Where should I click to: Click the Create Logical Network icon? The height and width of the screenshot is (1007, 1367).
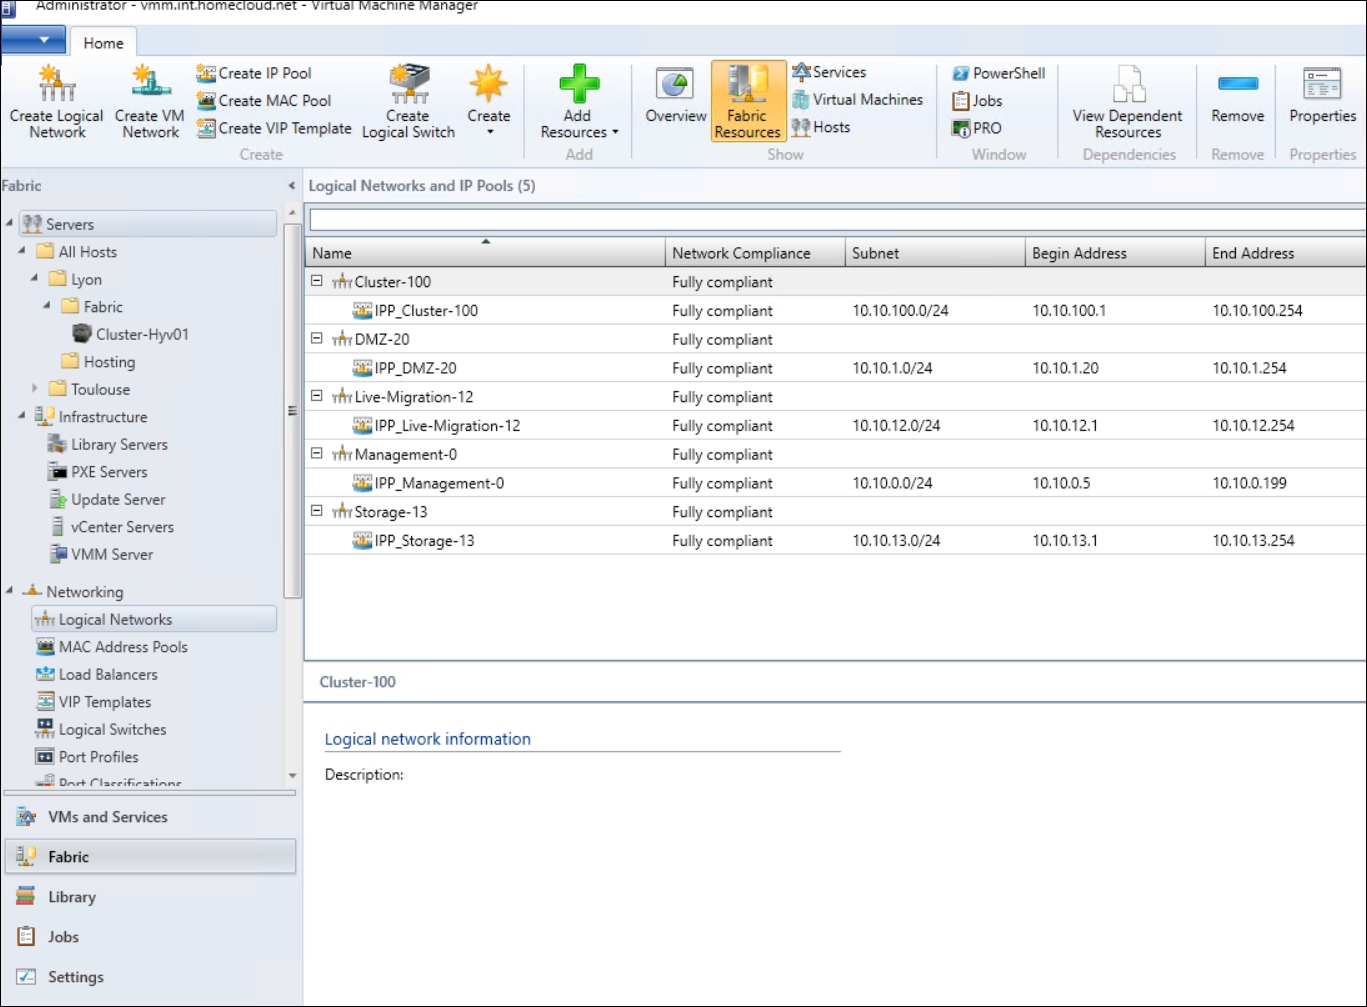(57, 85)
